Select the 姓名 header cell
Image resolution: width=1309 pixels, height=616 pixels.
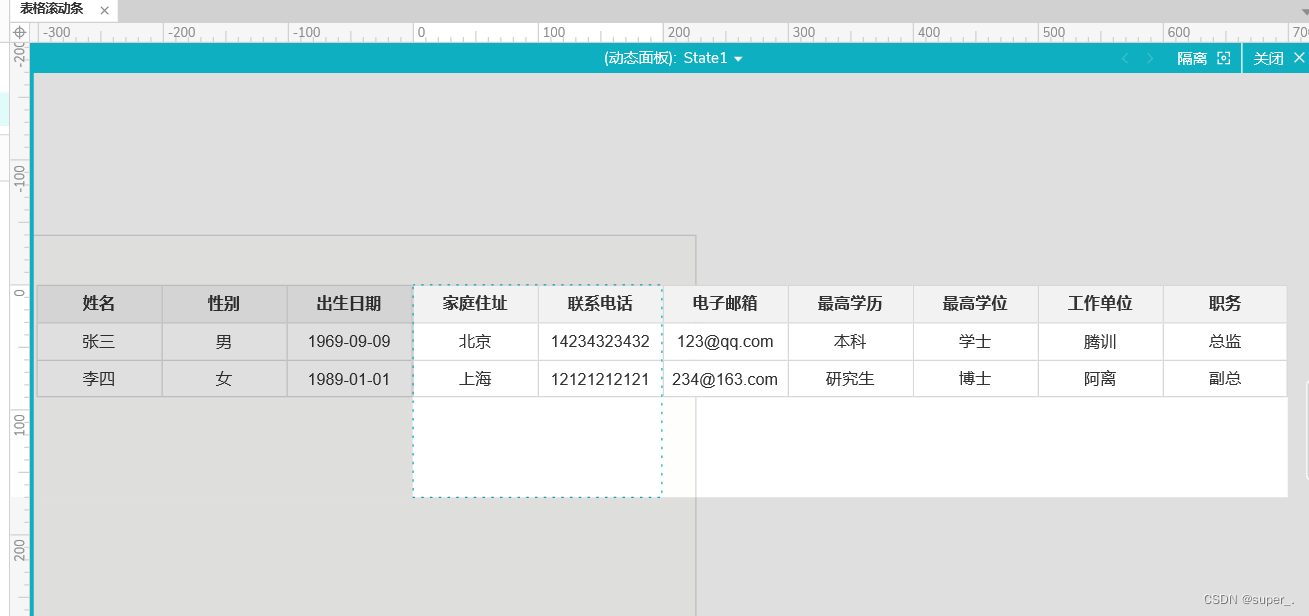(99, 304)
